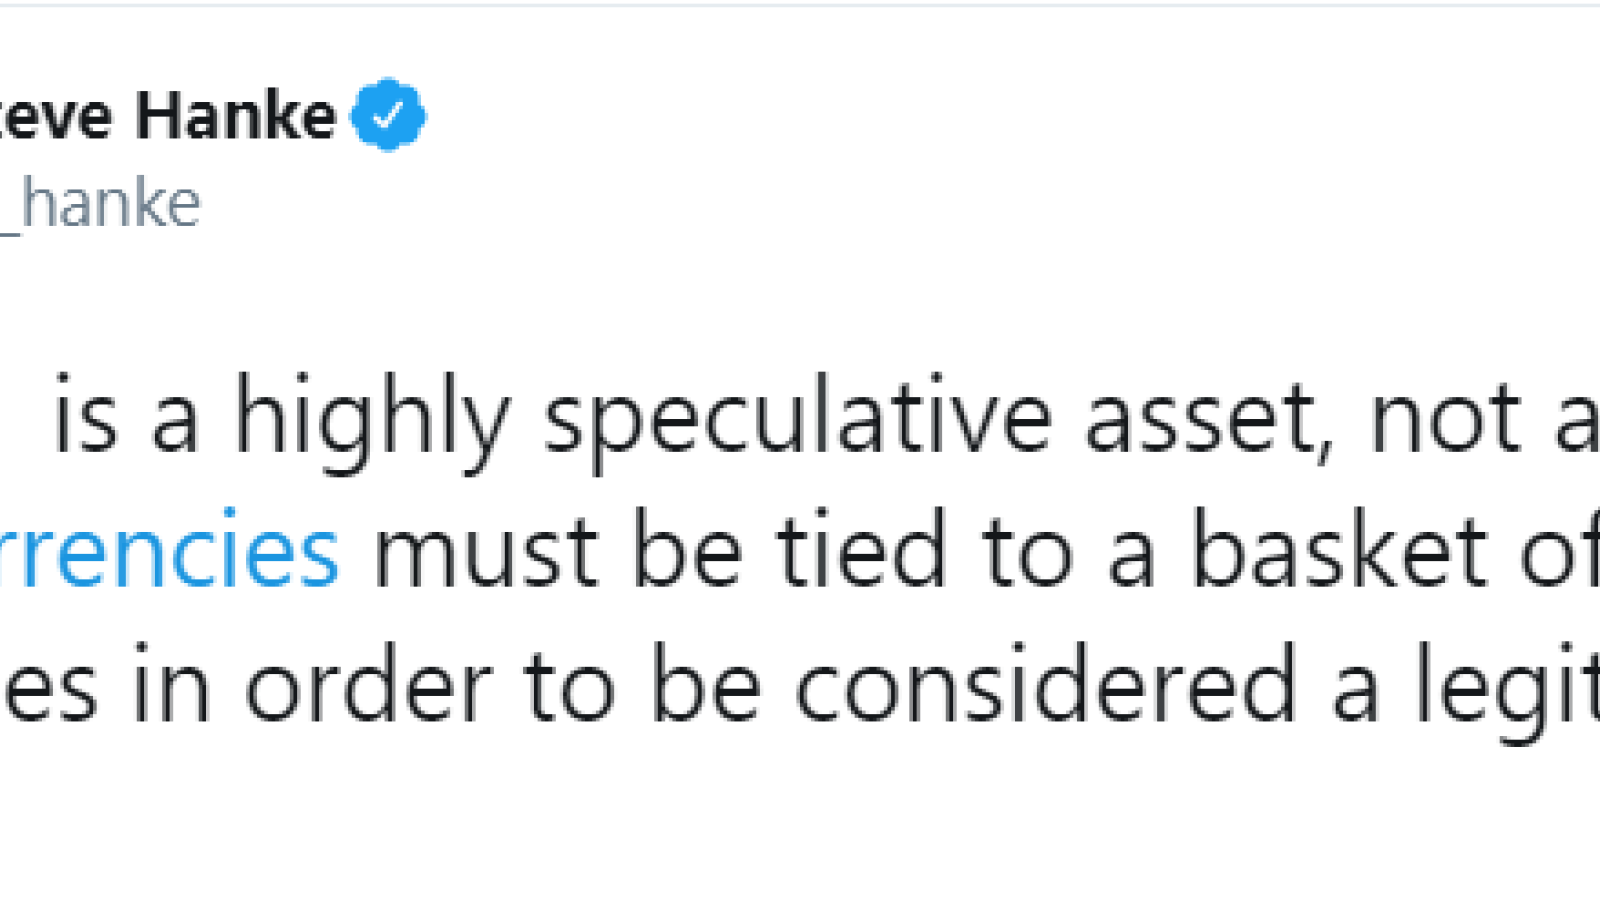
Task: Open the blue cryptocurrencies hashtag link
Action: (x=170, y=552)
